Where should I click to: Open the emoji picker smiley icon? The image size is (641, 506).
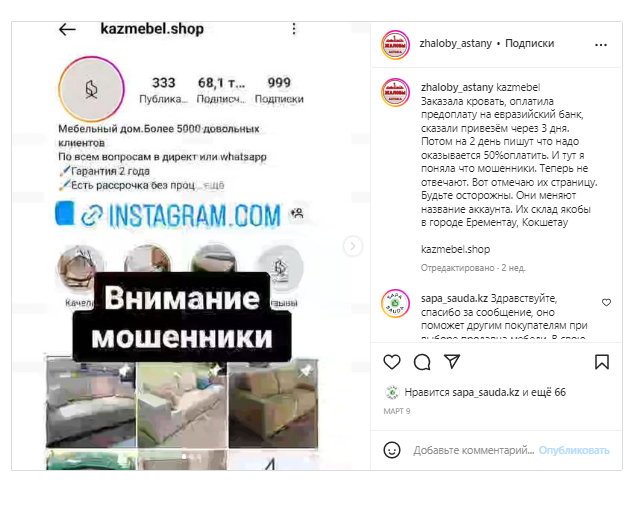[x=392, y=450]
